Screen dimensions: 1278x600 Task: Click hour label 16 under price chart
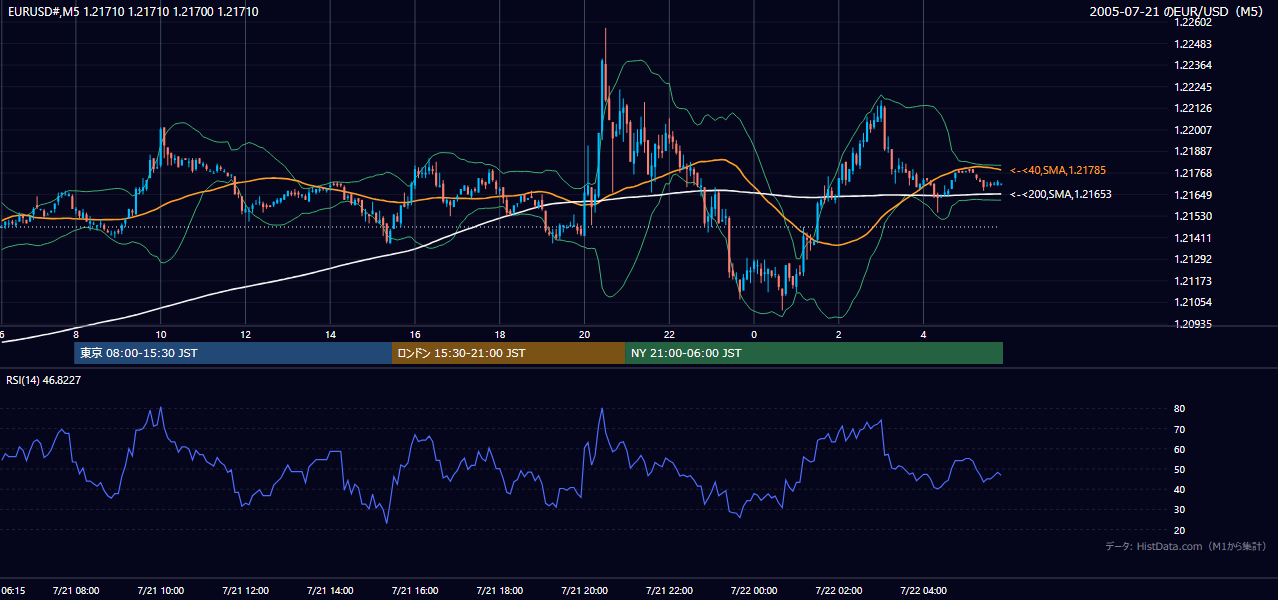(415, 334)
